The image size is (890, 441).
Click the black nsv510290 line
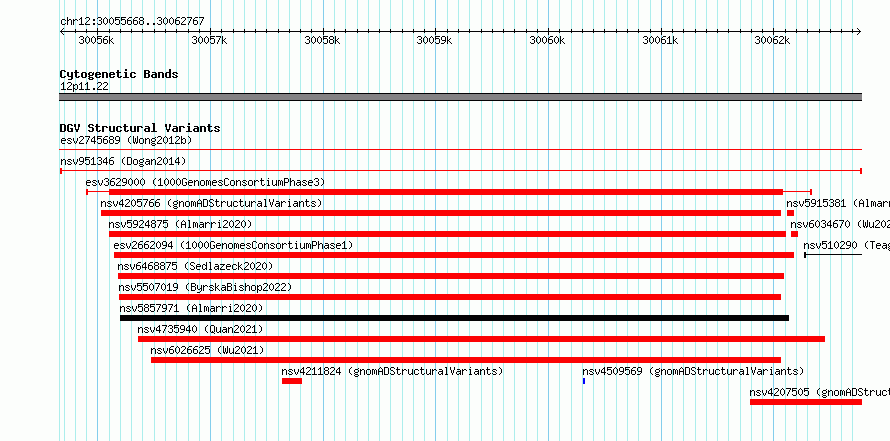click(833, 255)
